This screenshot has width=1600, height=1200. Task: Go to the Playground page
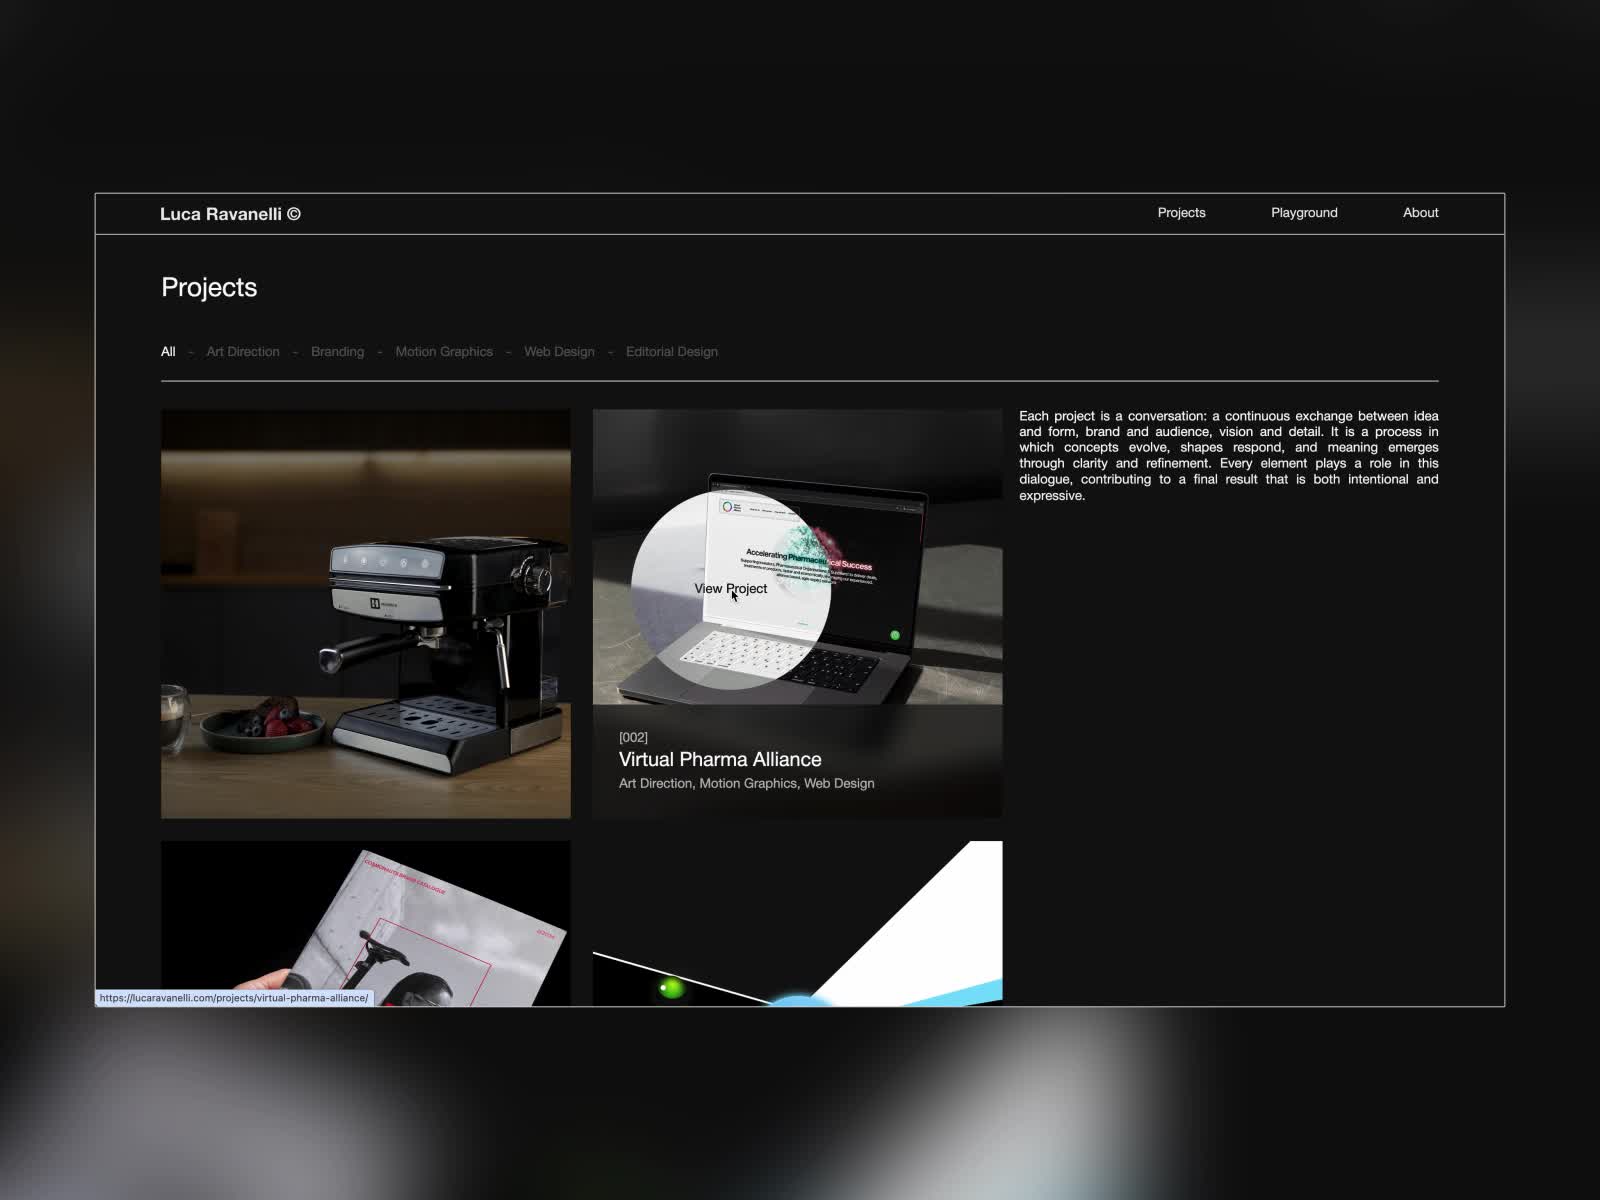[x=1303, y=213]
